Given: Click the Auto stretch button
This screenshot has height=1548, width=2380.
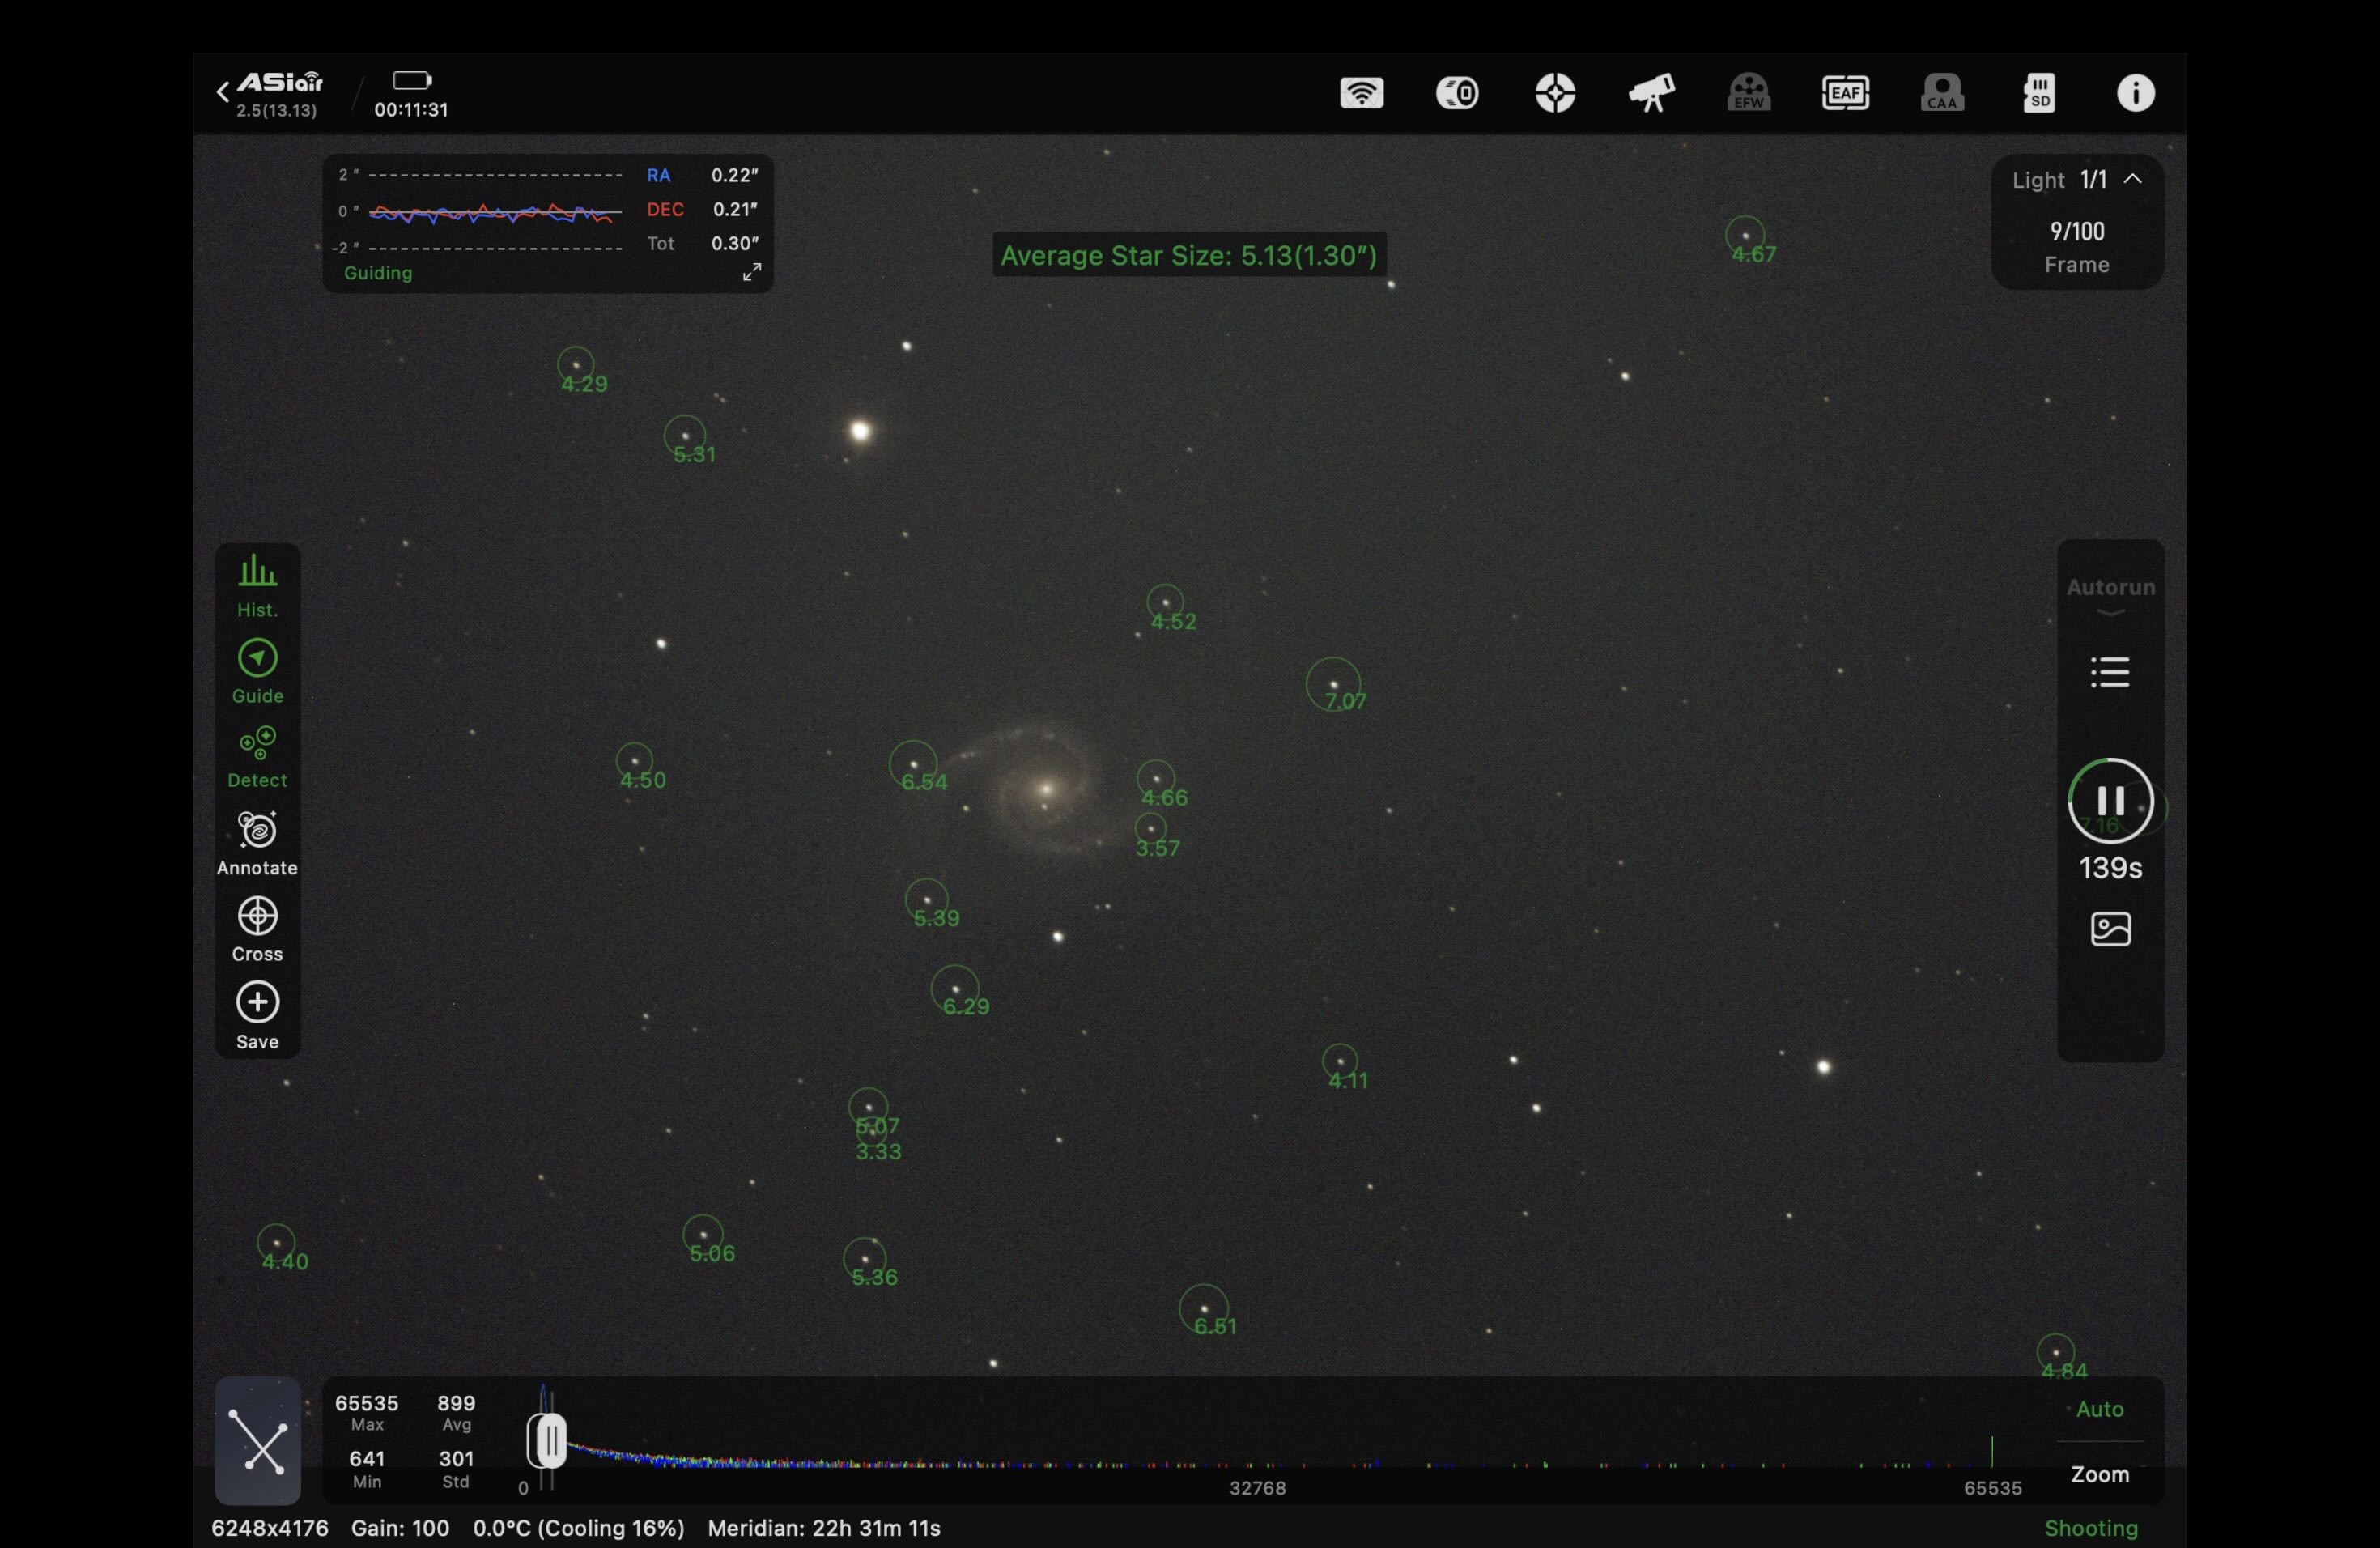Looking at the screenshot, I should 2099,1409.
